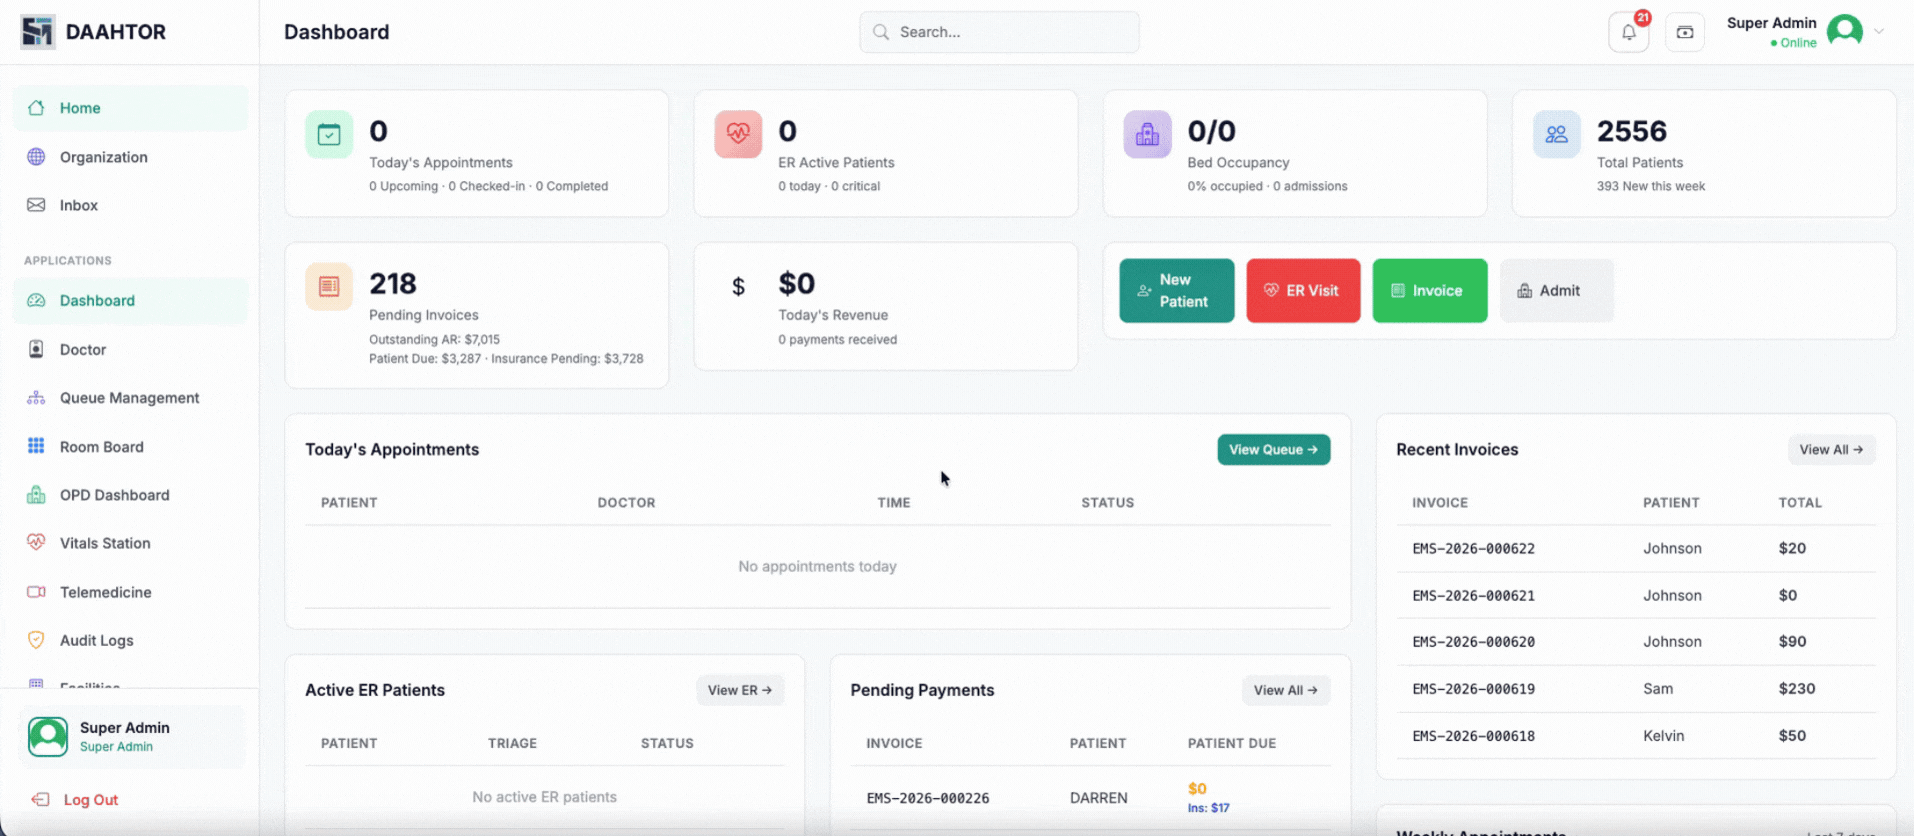Click the New Patient button
Image resolution: width=1914 pixels, height=836 pixels.
click(x=1177, y=291)
